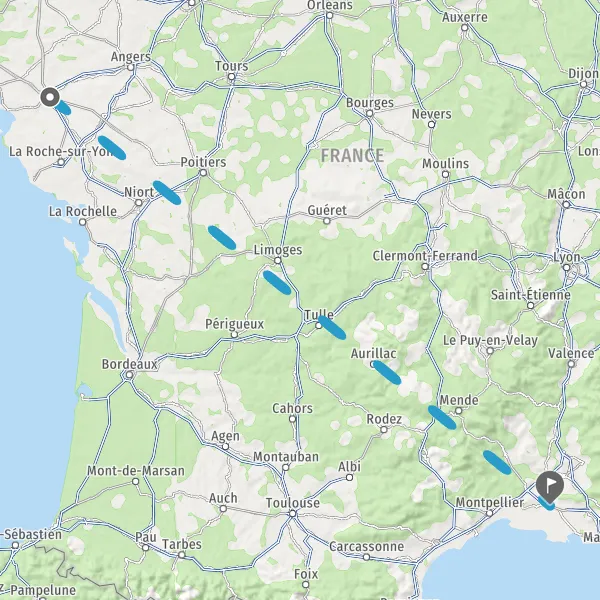Screen dimensions: 600x600
Task: Select the Bordeaux city marker
Action: tap(129, 375)
